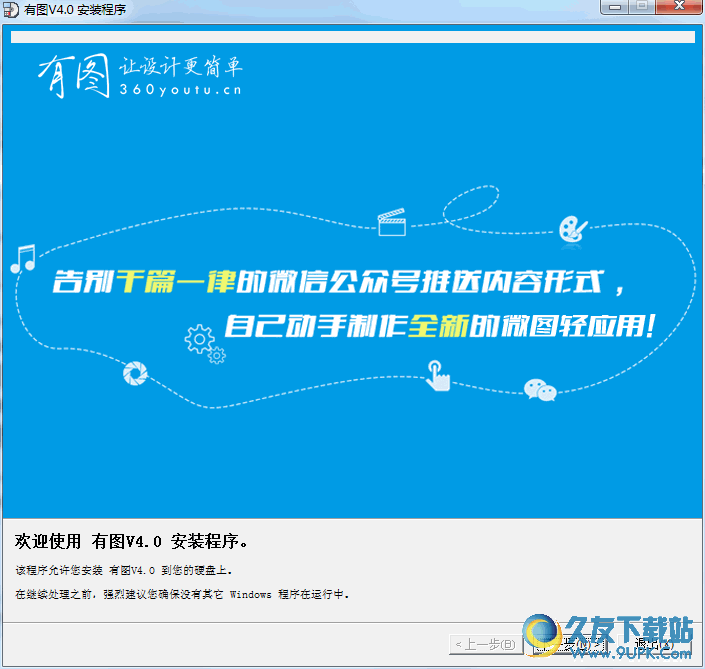Viewport: 705px width, 669px height.
Task: Click the Next step (N) button
Action: click(x=570, y=644)
